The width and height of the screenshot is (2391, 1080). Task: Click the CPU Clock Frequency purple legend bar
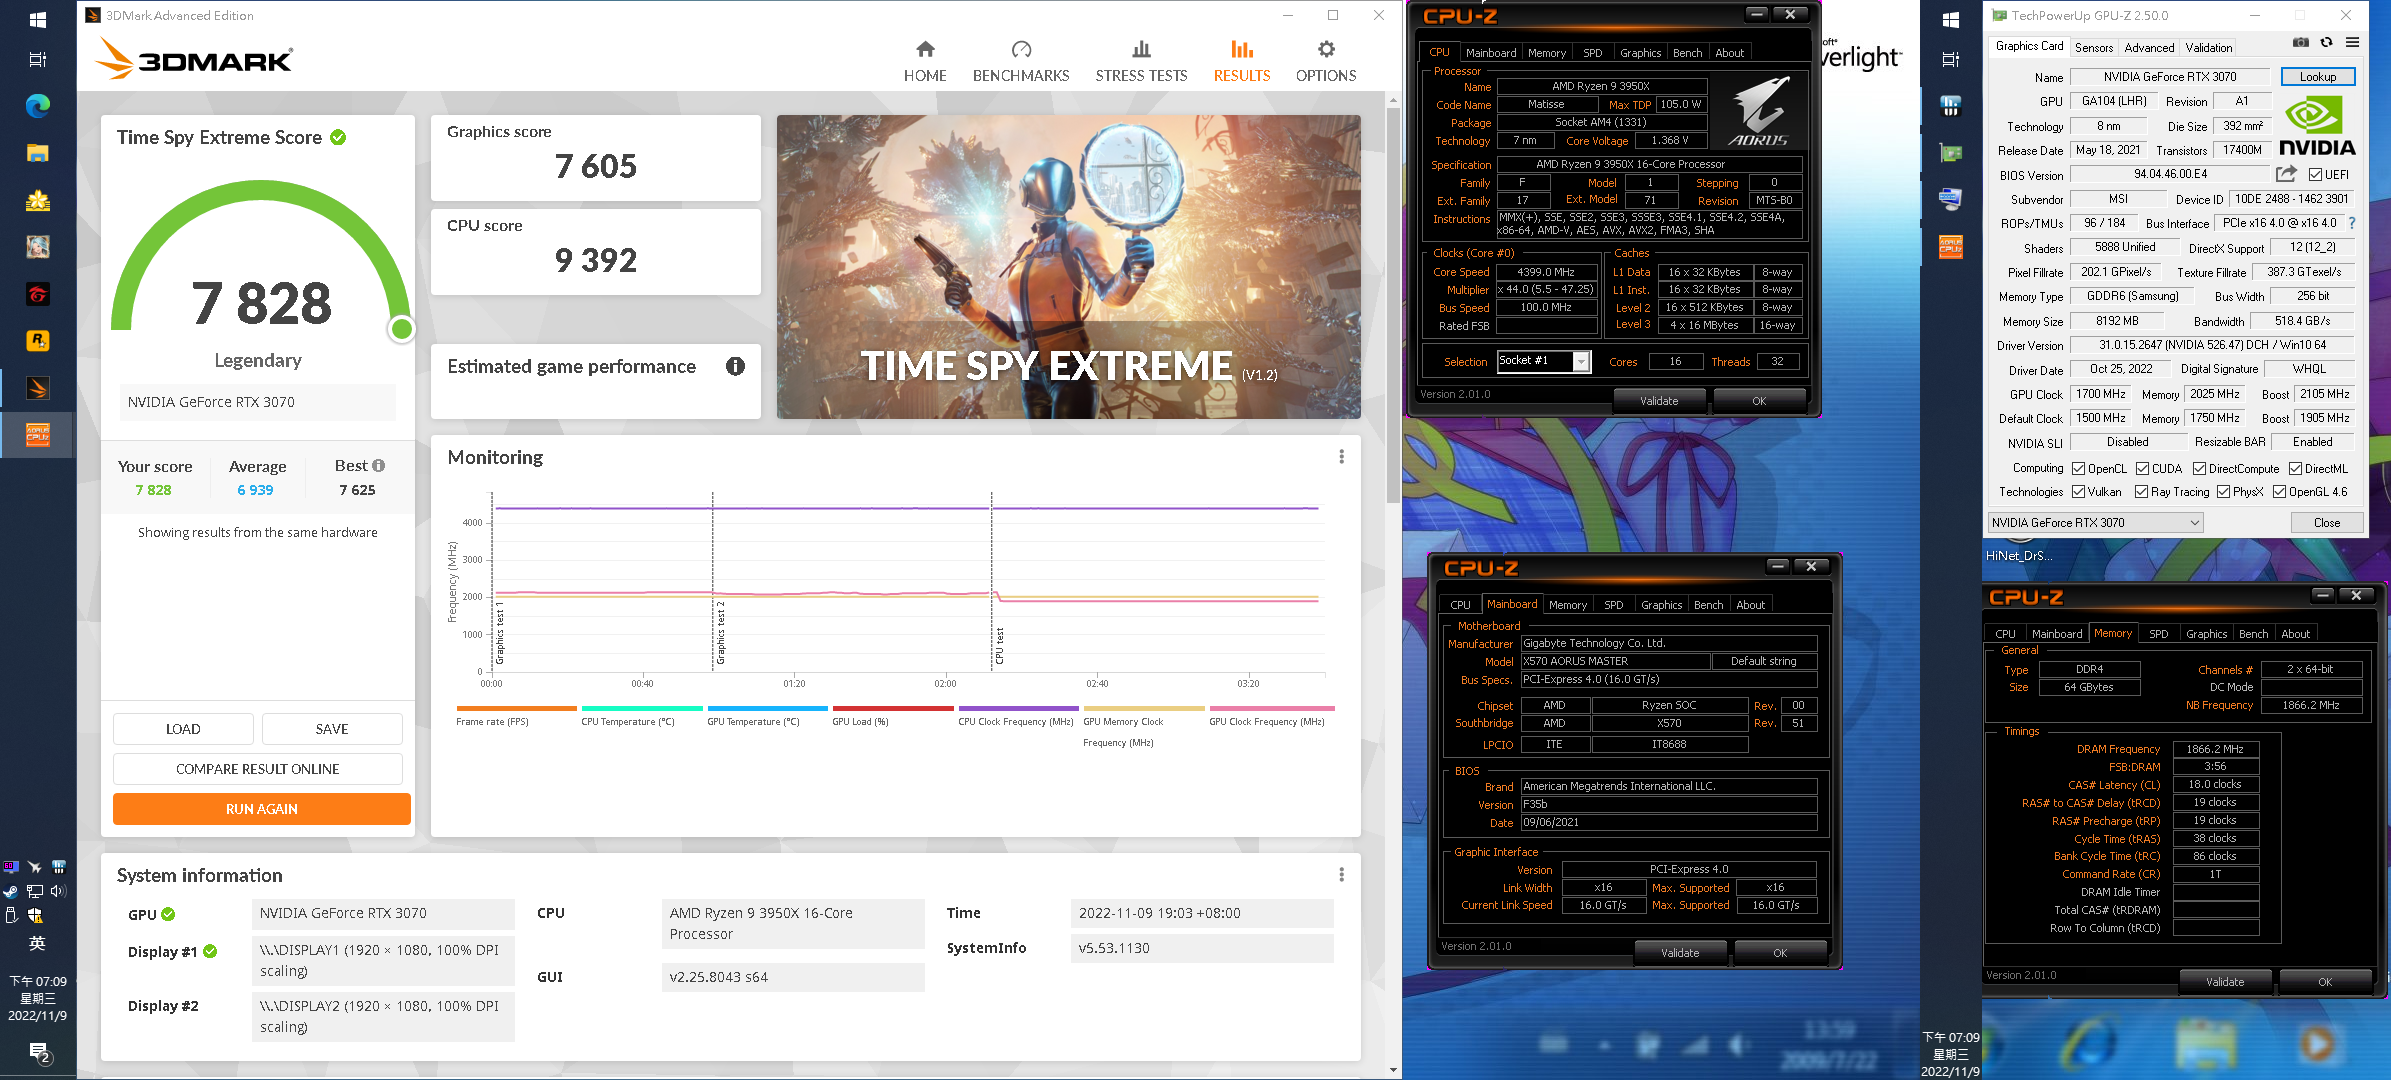pyautogui.click(x=1018, y=709)
